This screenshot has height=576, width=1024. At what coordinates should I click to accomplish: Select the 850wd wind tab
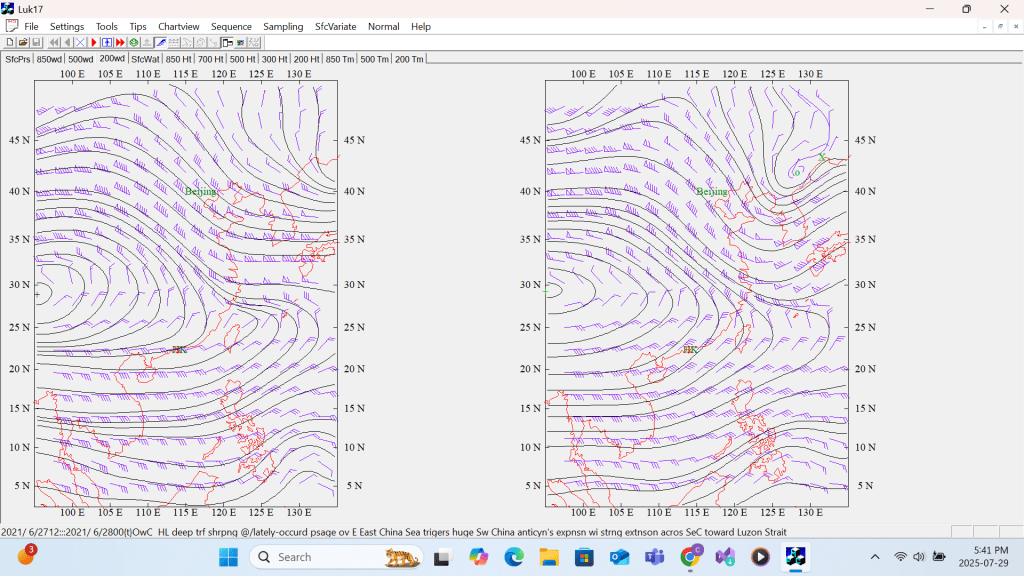tap(49, 59)
